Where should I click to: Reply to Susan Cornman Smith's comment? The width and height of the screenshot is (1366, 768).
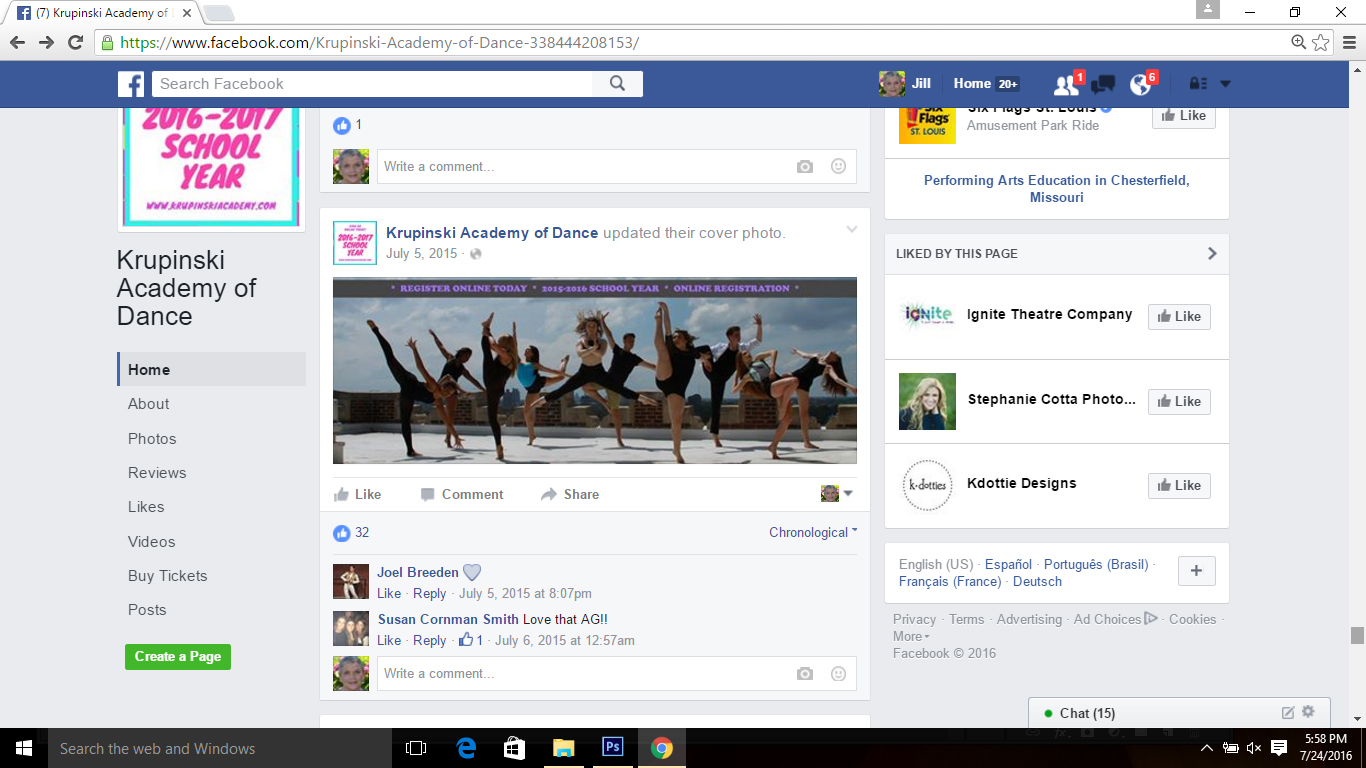point(430,640)
